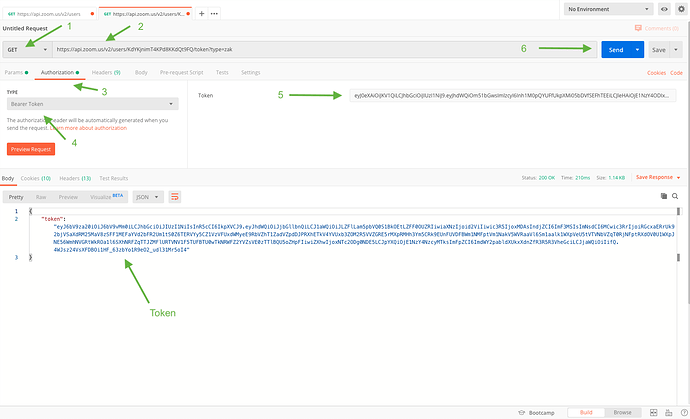
Task: Open Bootcamp from status bar
Action: [x=536, y=413]
